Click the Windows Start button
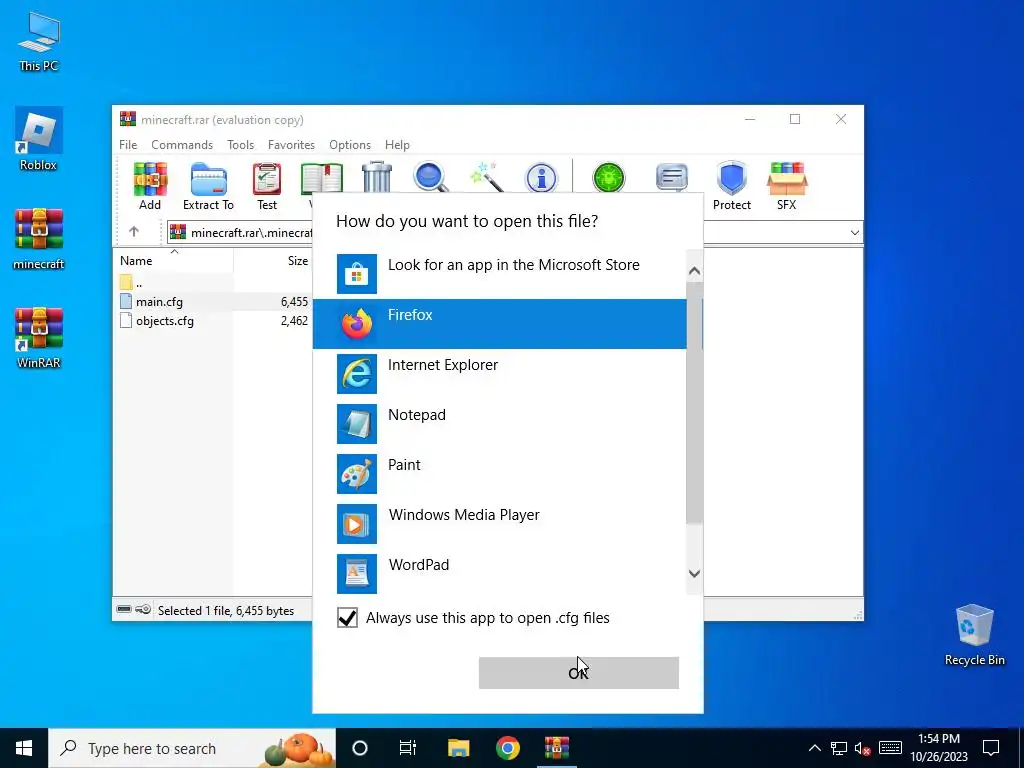The image size is (1024, 768). (x=24, y=748)
